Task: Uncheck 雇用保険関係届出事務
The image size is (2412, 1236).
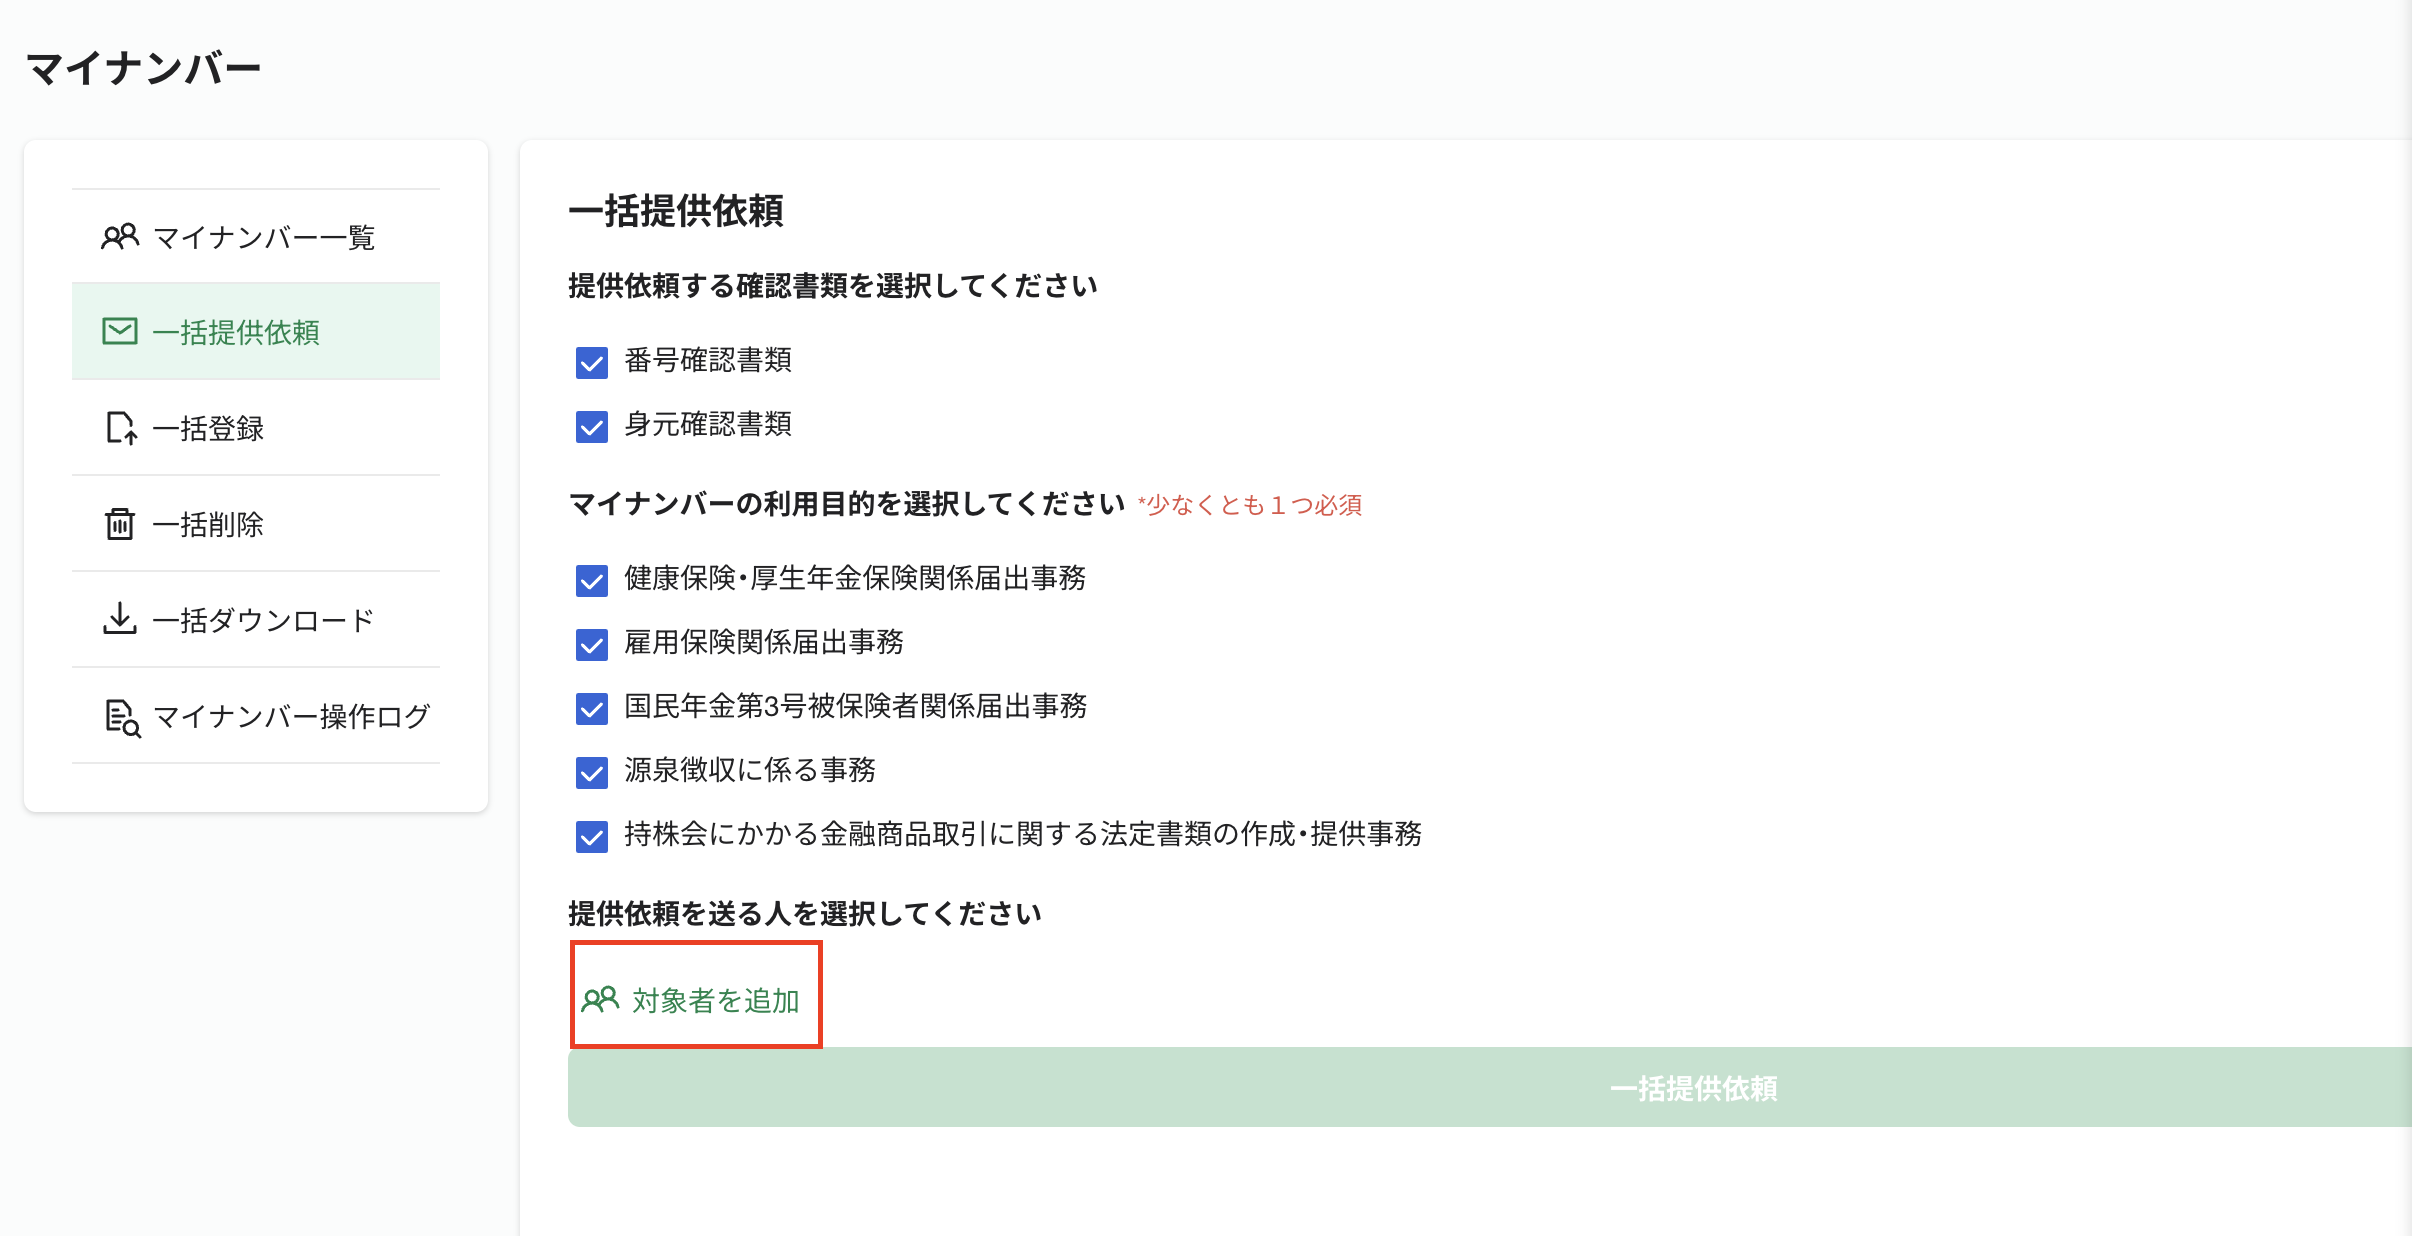Action: pyautogui.click(x=590, y=644)
